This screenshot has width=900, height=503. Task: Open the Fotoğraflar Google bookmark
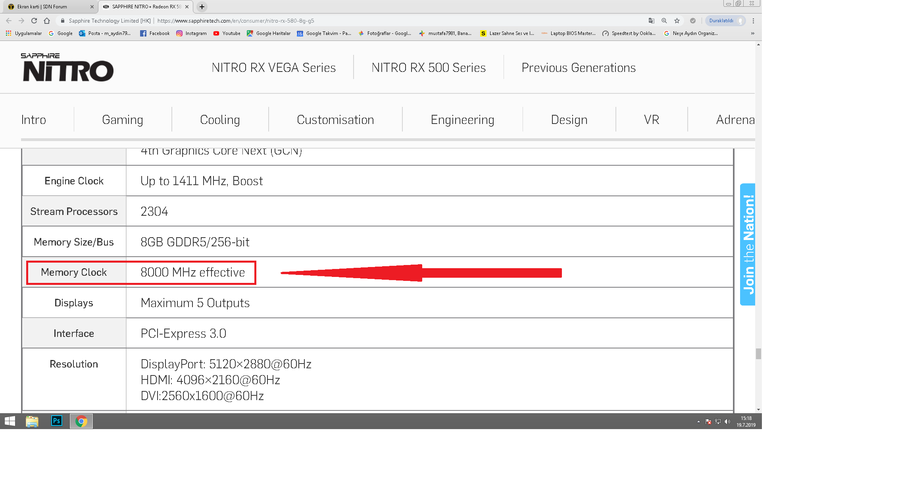coord(385,33)
